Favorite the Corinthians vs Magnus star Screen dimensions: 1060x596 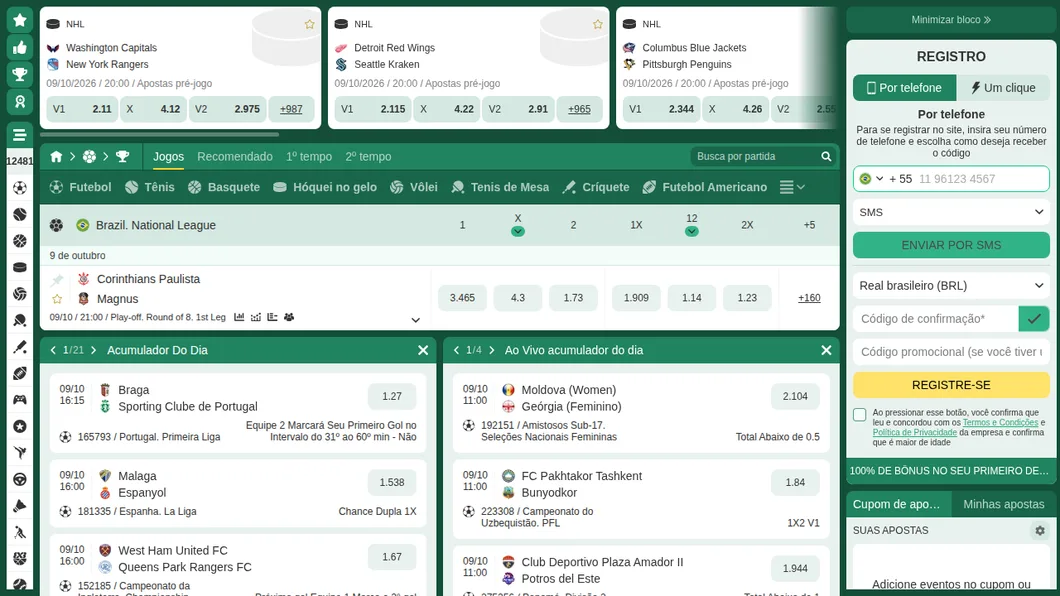click(x=57, y=299)
